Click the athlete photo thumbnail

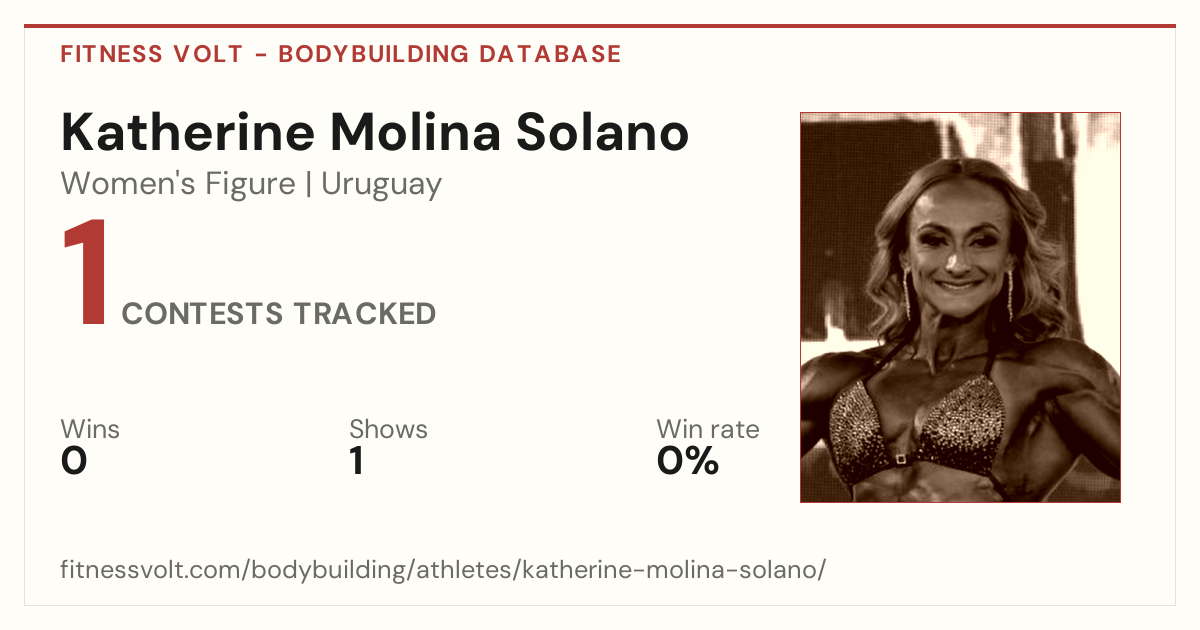point(960,307)
